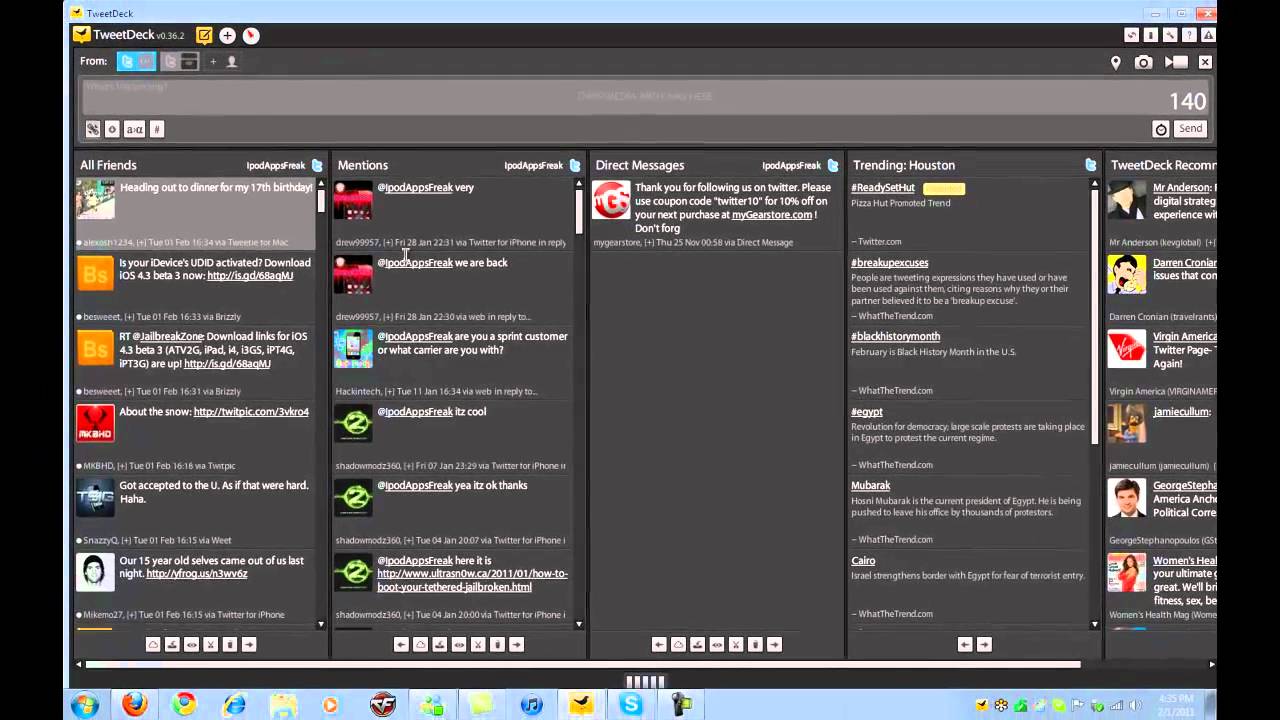Record video with the video camera icon
The height and width of the screenshot is (720, 1280).
pyautogui.click(x=1176, y=62)
